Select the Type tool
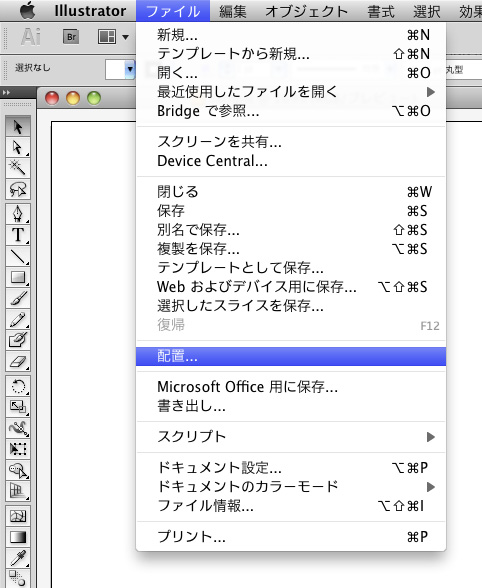This screenshot has height=588, width=482. [x=18, y=235]
